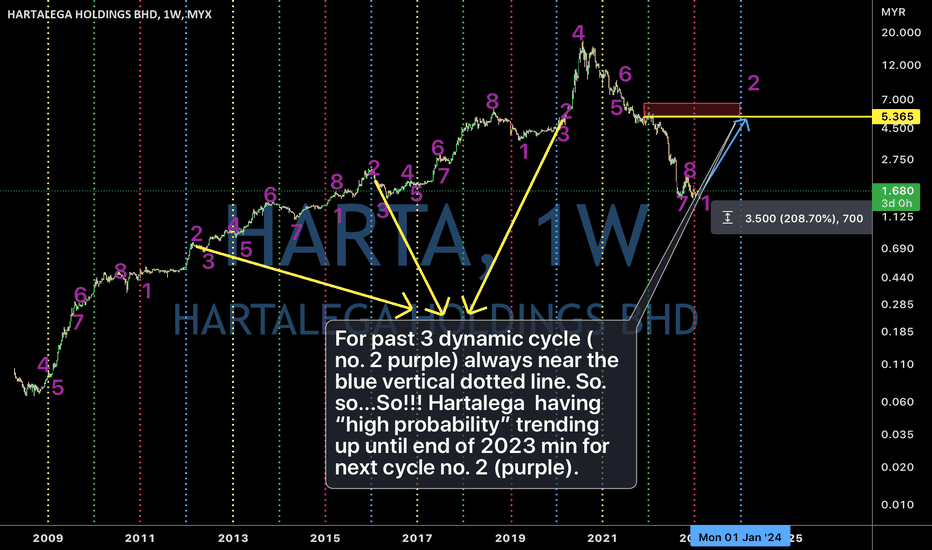This screenshot has height=550, width=932.
Task: Click the 1.125 price axis label
Action: 898,217
